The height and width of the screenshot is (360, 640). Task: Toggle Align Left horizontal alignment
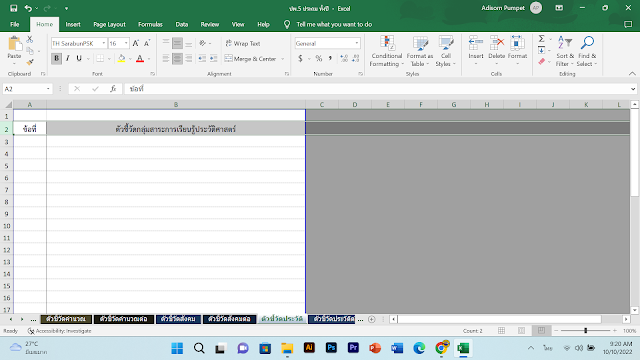(x=166, y=58)
